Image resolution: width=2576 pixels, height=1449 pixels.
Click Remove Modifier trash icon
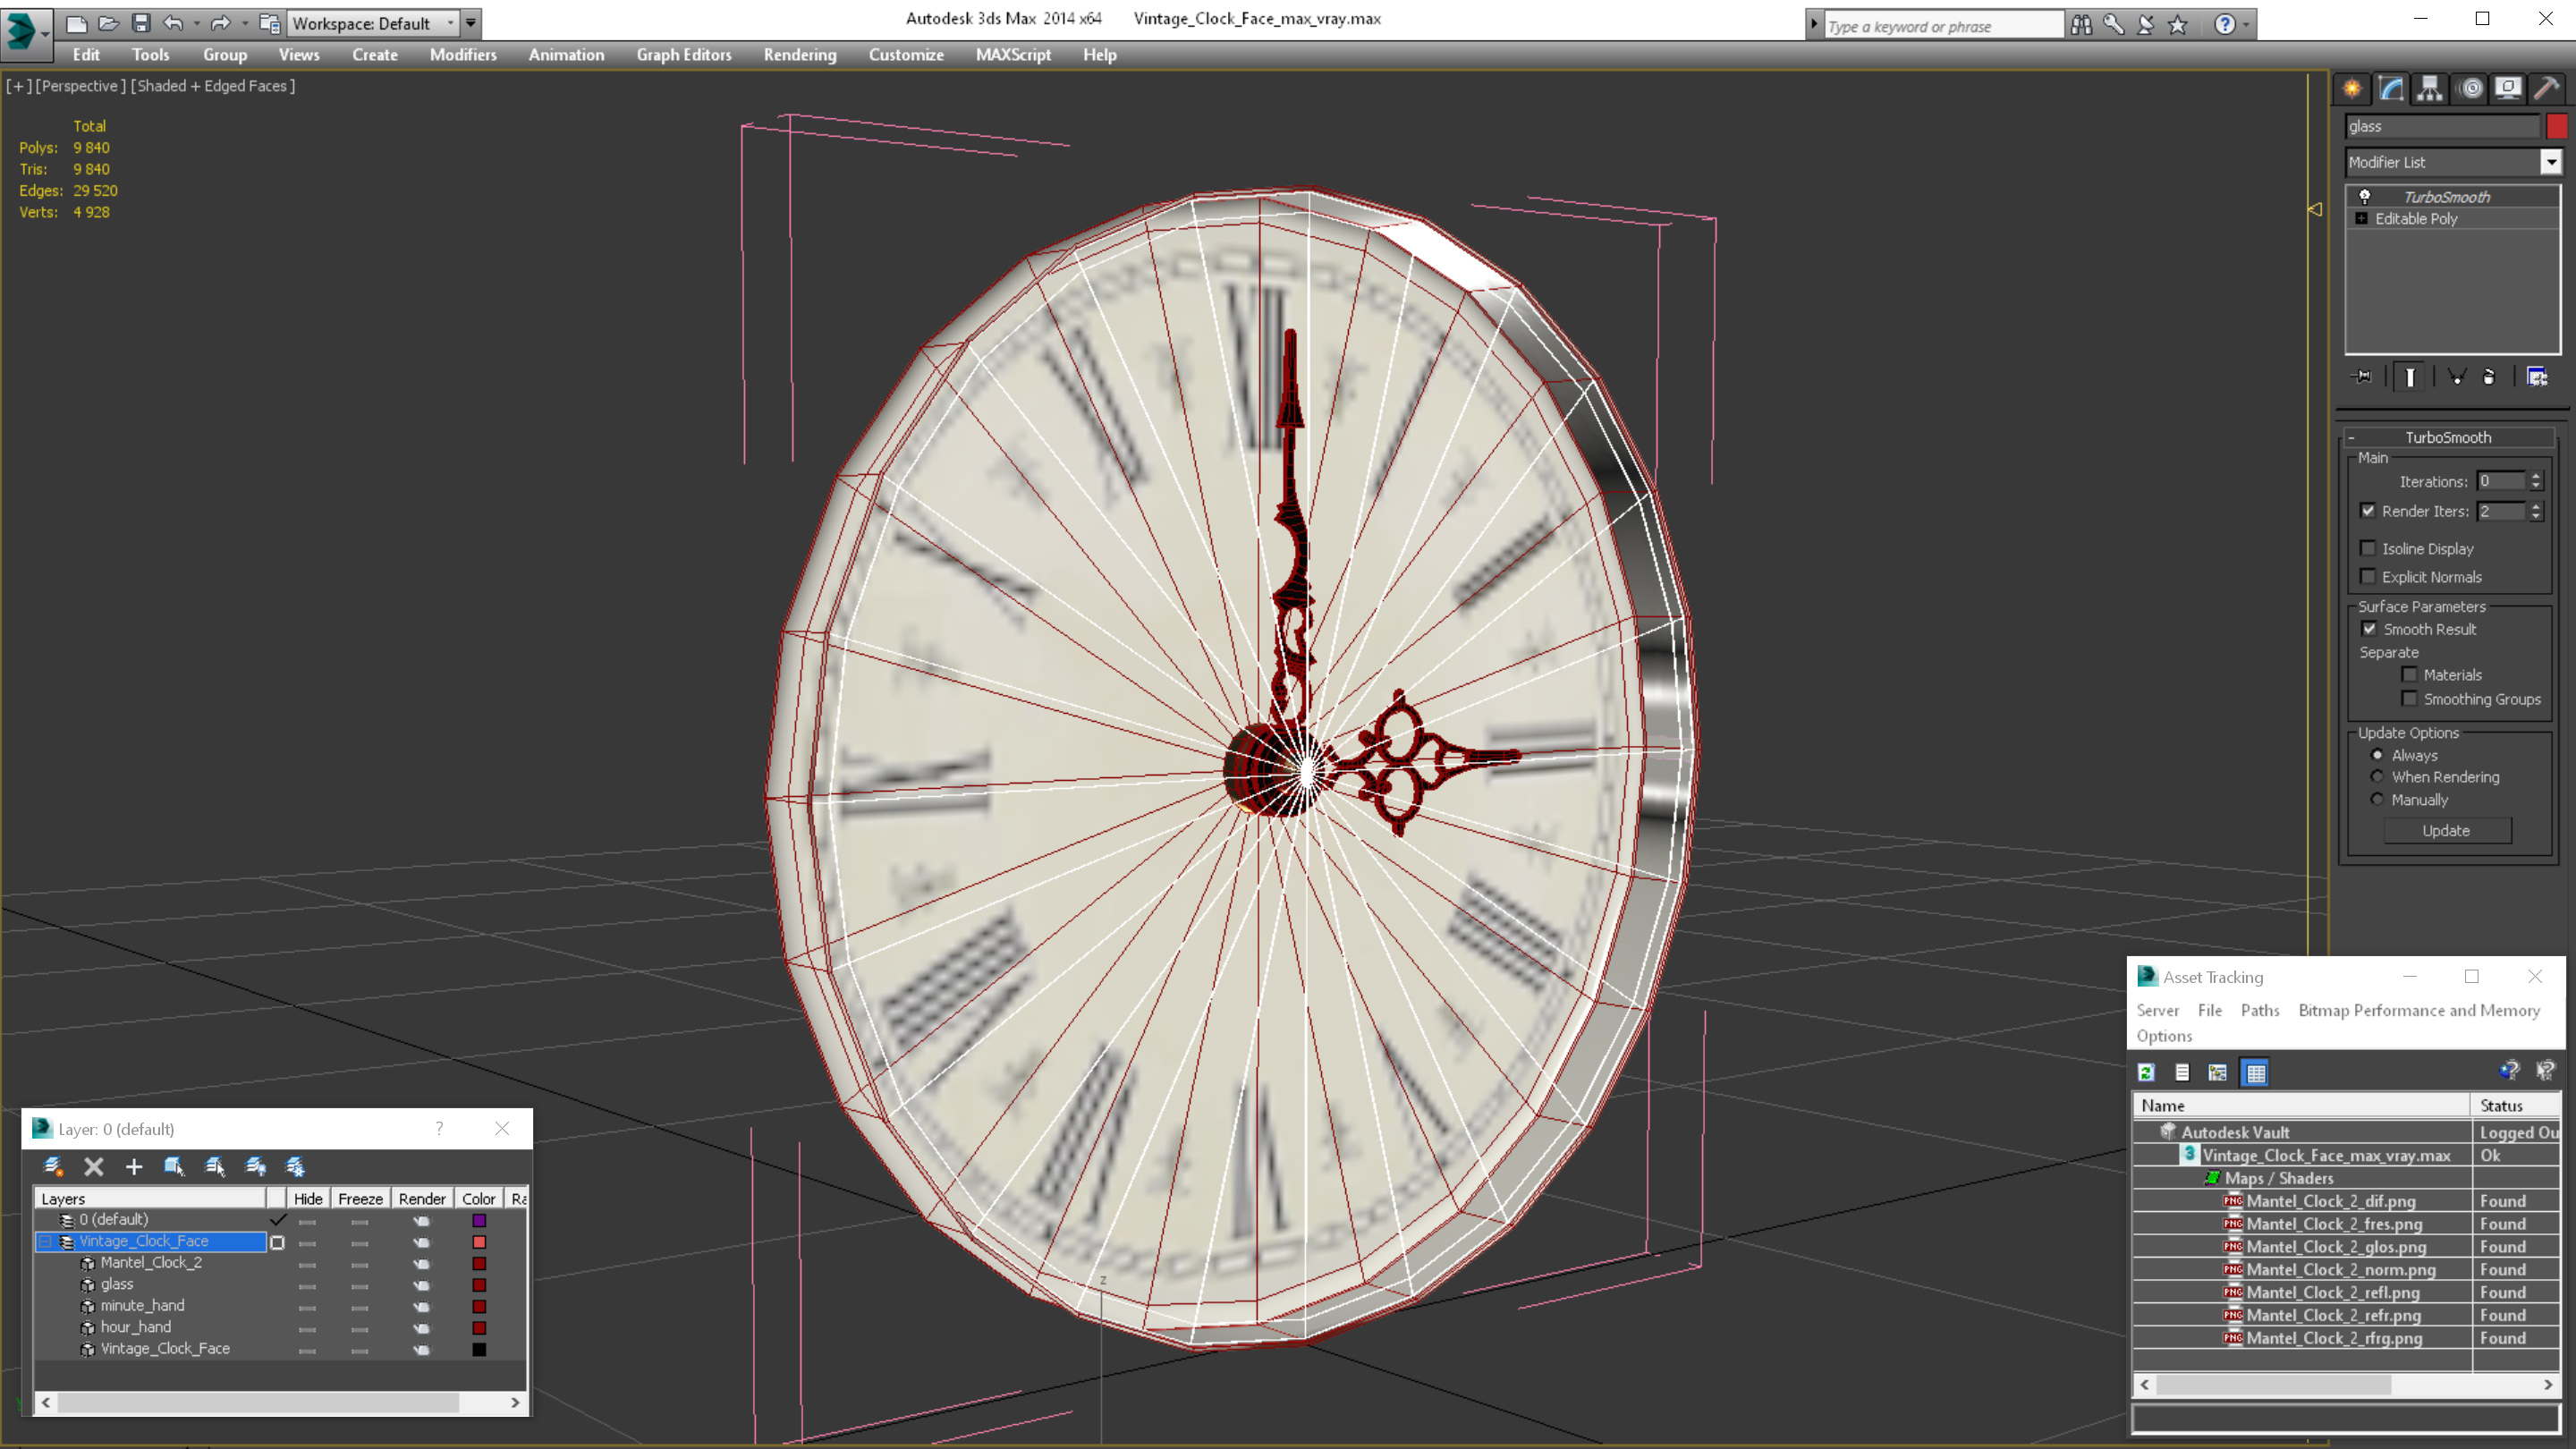(2489, 377)
